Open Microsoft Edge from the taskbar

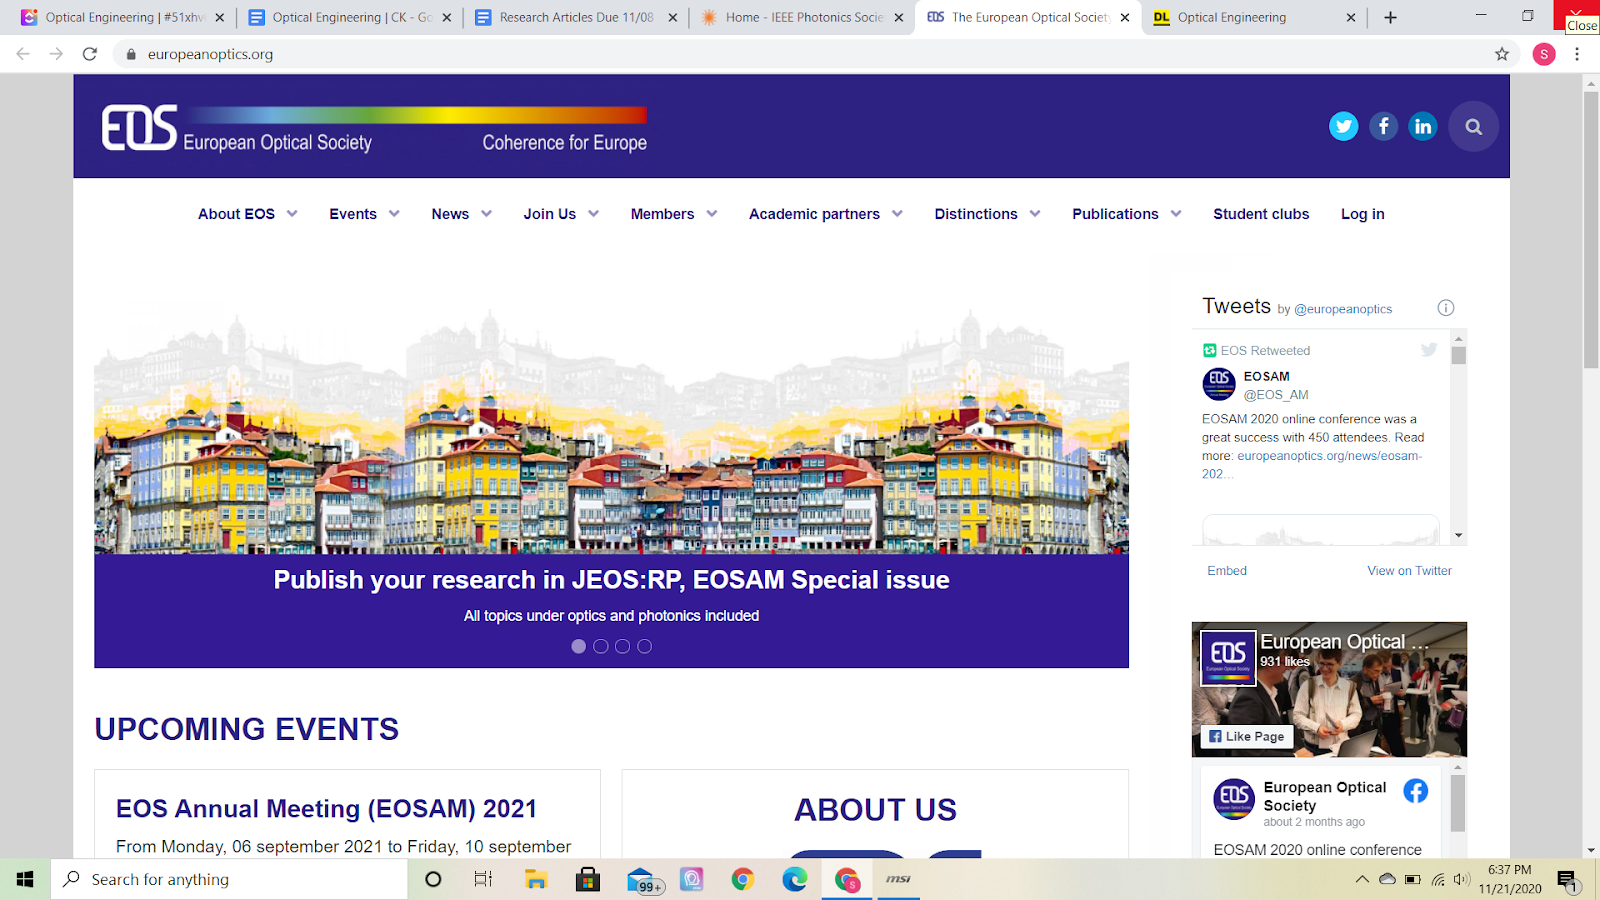pyautogui.click(x=795, y=879)
